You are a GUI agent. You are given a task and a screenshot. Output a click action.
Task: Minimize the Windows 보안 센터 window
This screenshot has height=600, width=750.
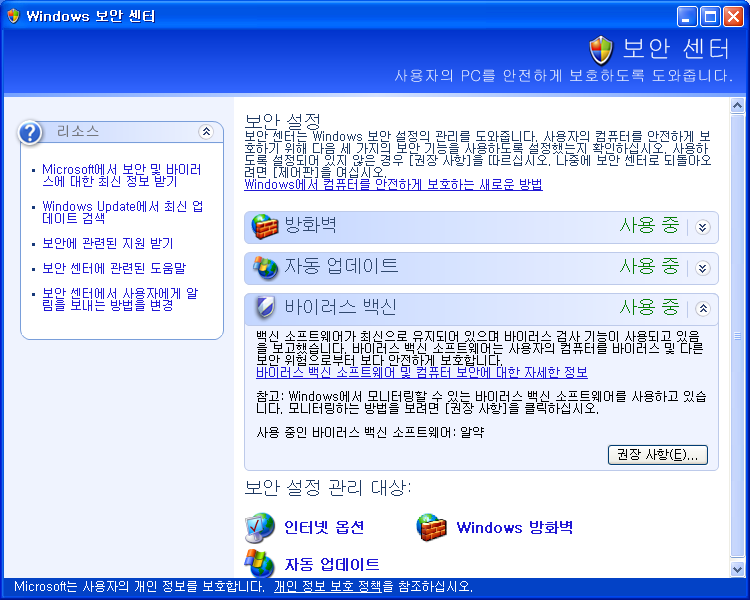[x=687, y=17]
